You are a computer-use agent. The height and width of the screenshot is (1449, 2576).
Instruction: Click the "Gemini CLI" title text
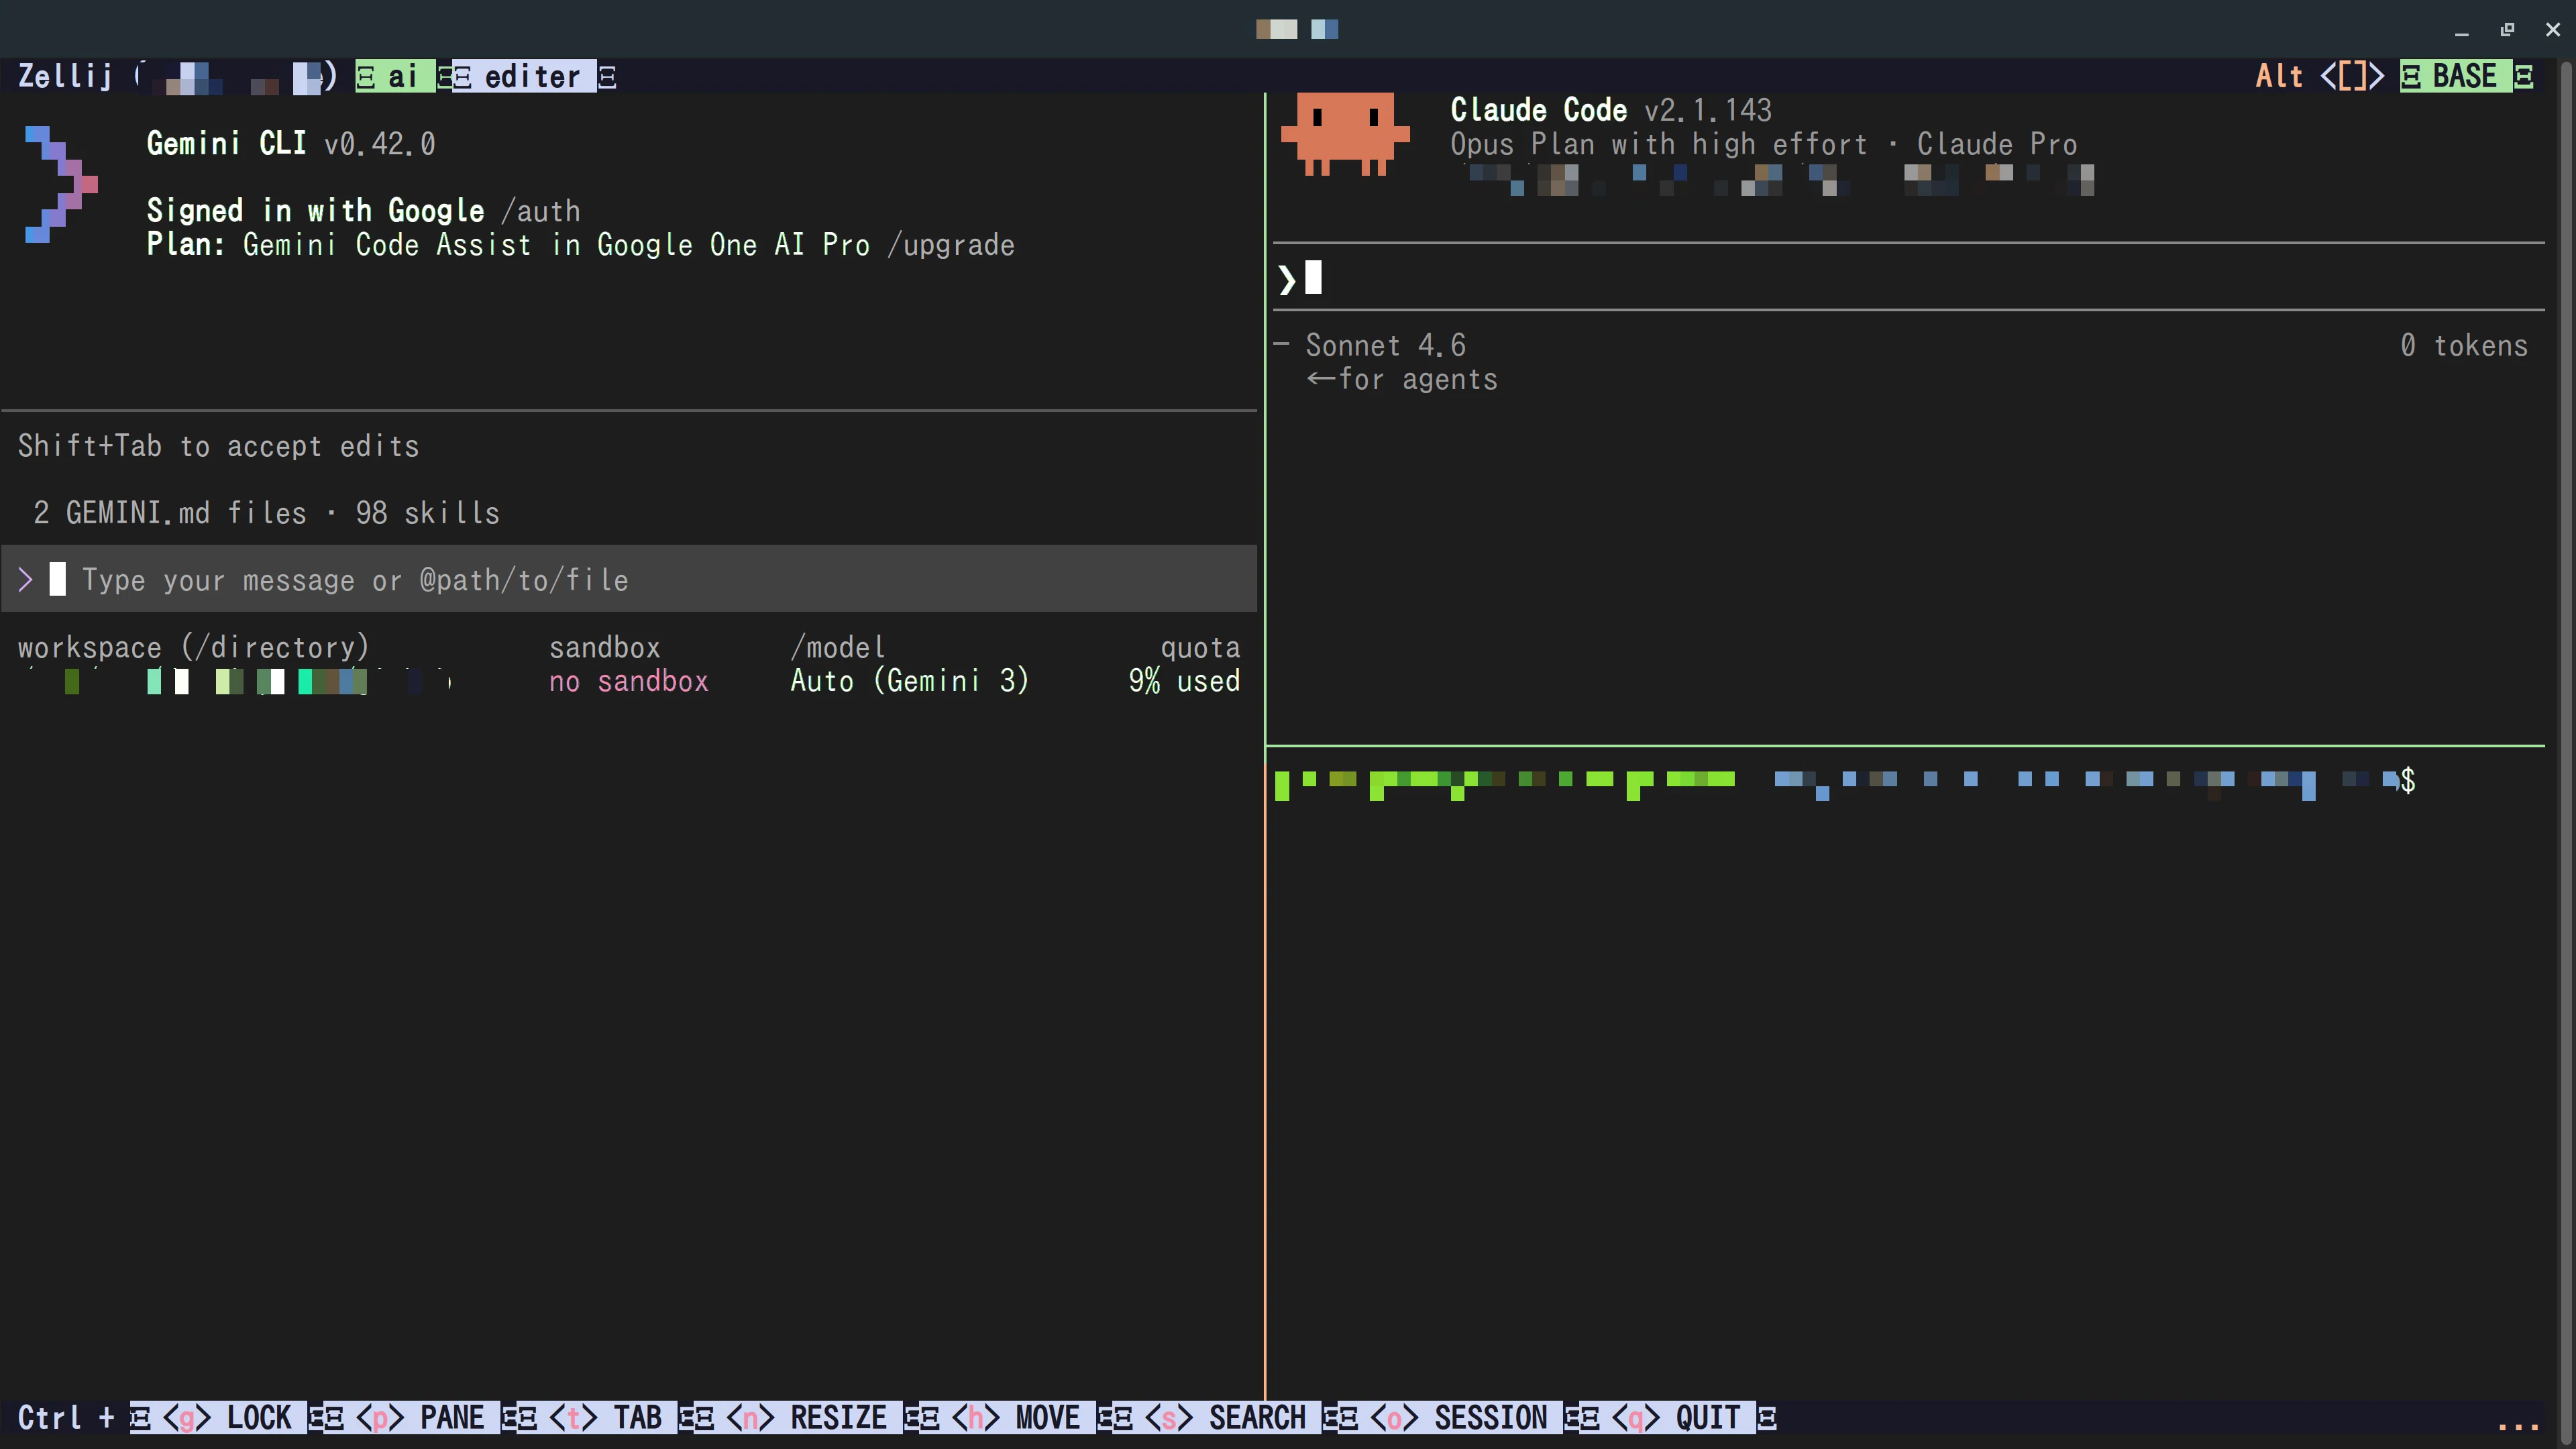(x=226, y=143)
